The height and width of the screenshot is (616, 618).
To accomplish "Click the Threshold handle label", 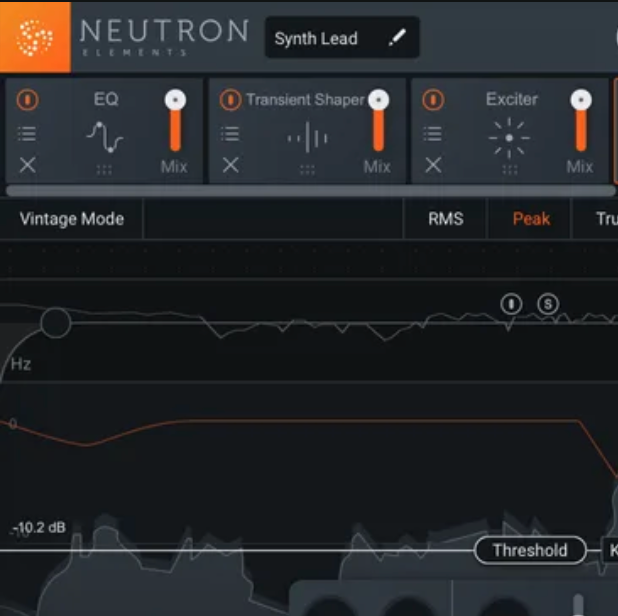I will point(530,550).
